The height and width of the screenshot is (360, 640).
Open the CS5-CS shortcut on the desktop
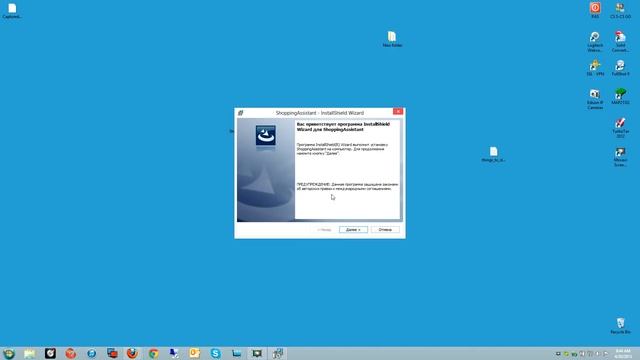(x=620, y=10)
